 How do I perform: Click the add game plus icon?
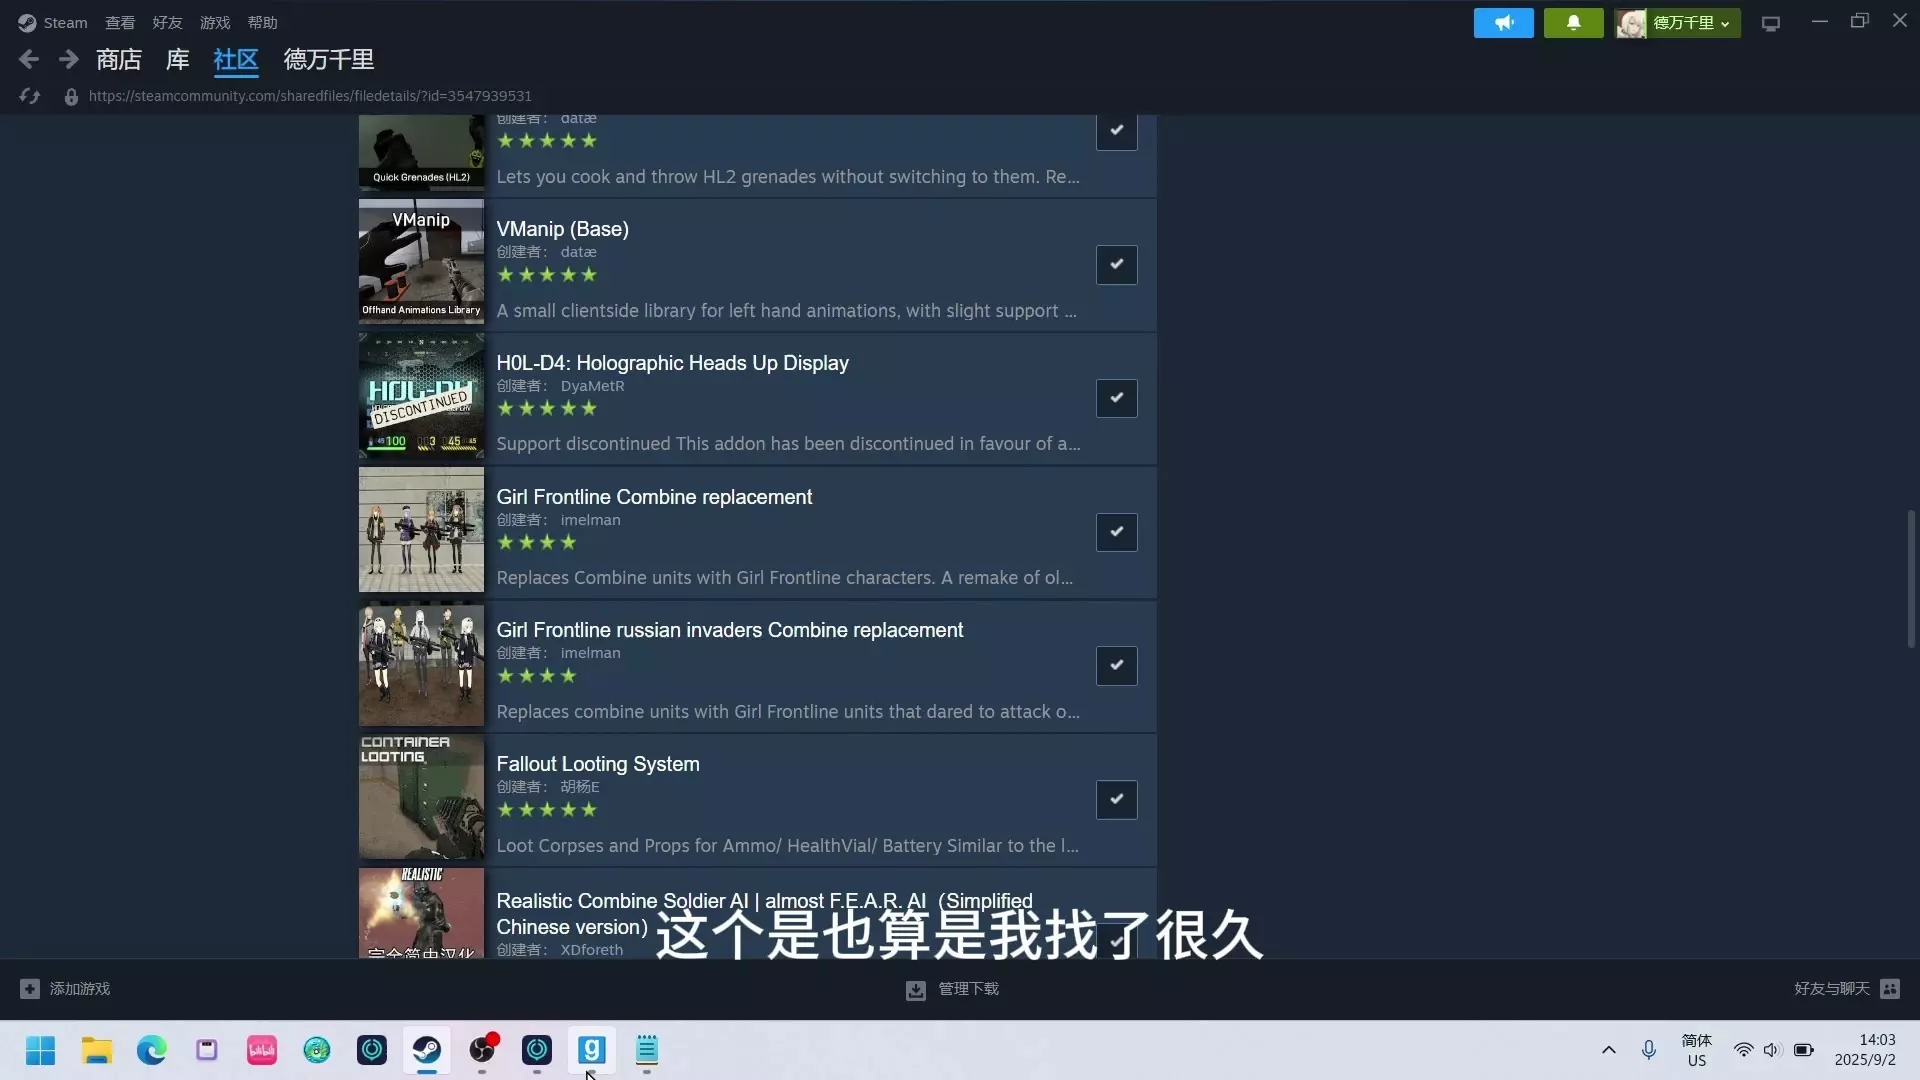pyautogui.click(x=30, y=989)
